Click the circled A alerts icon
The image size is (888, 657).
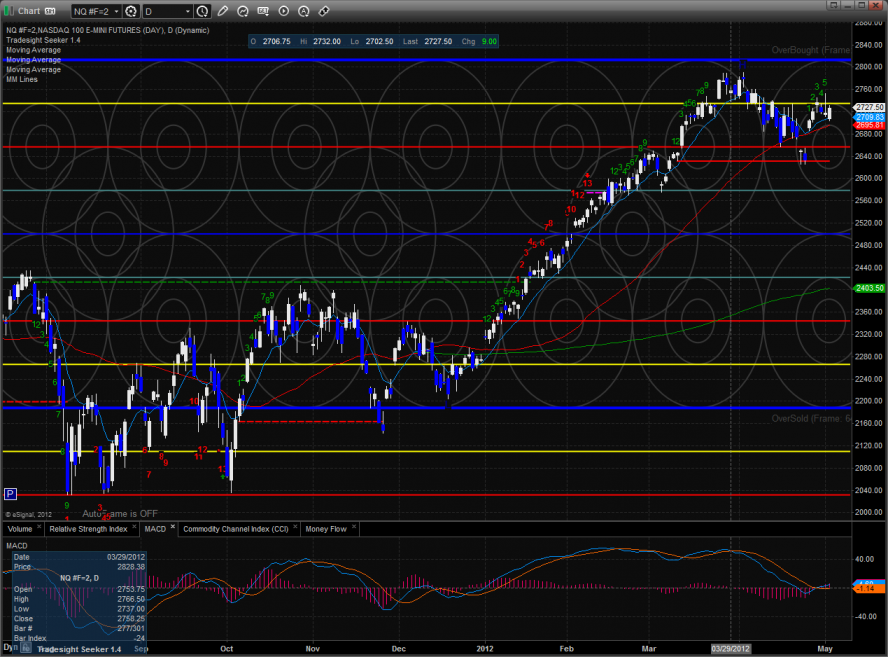(x=304, y=11)
